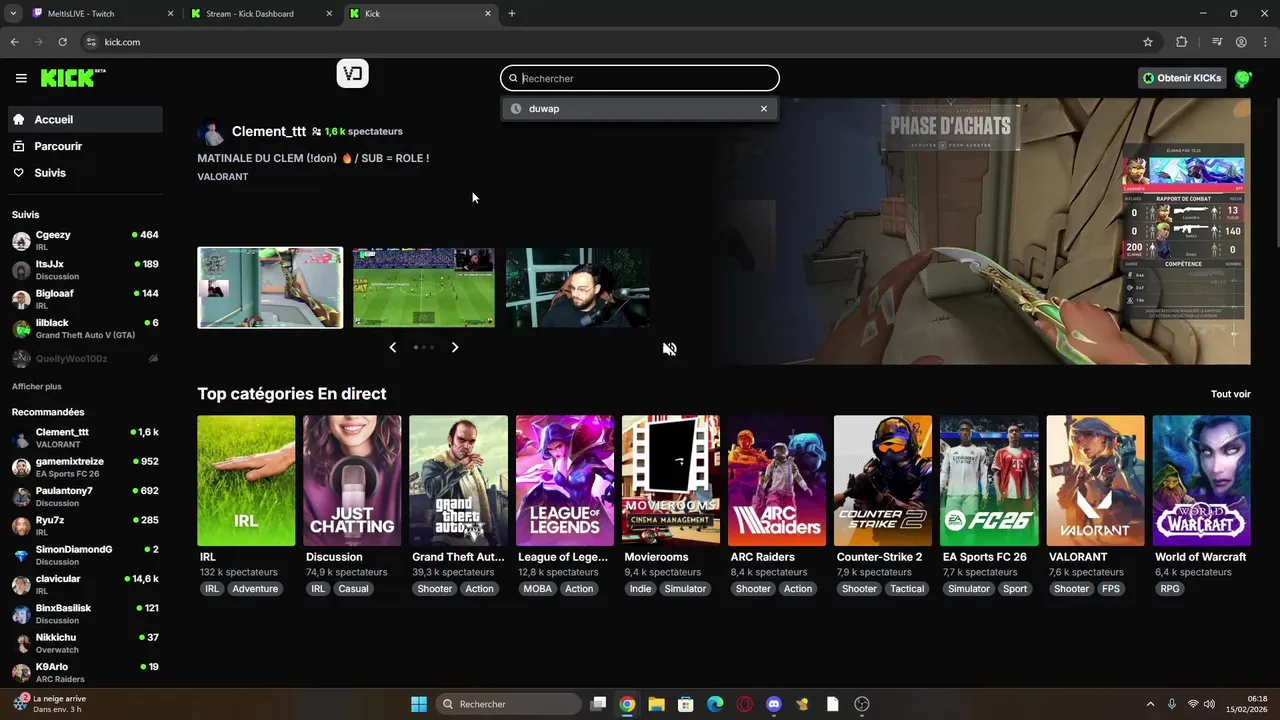Select bearded streamer carousel thumbnail
Viewport: 1280px width, 720px height.
tap(578, 288)
